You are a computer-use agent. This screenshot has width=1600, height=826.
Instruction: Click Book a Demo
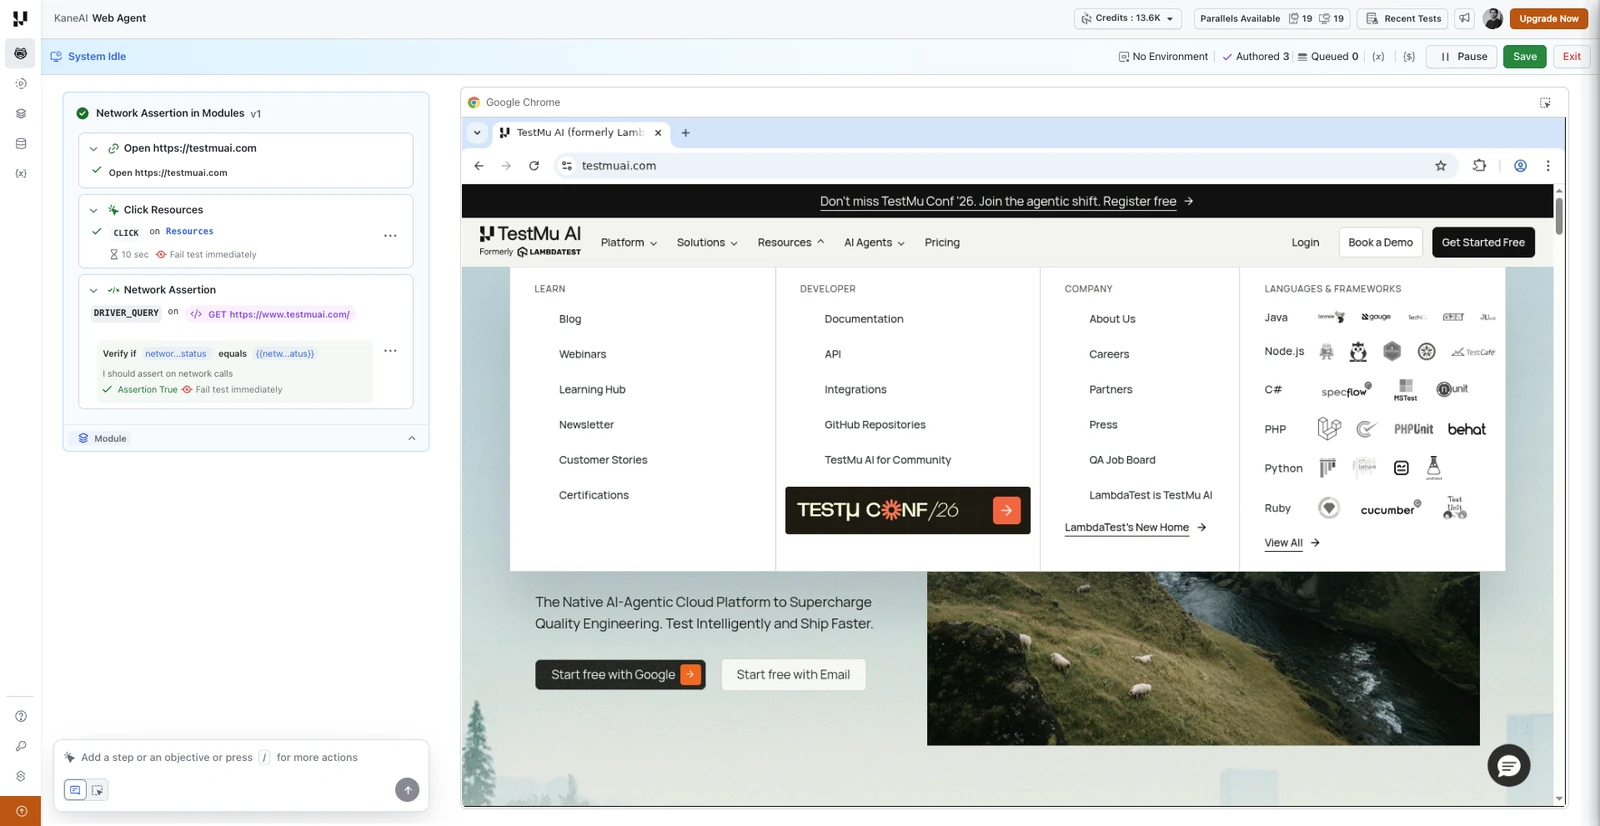point(1380,243)
